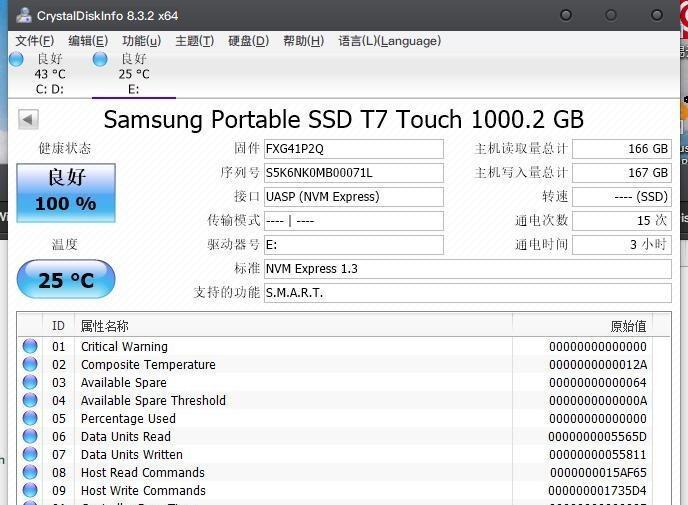Select the C: D: disk tab at 43 °C

pyautogui.click(x=49, y=74)
